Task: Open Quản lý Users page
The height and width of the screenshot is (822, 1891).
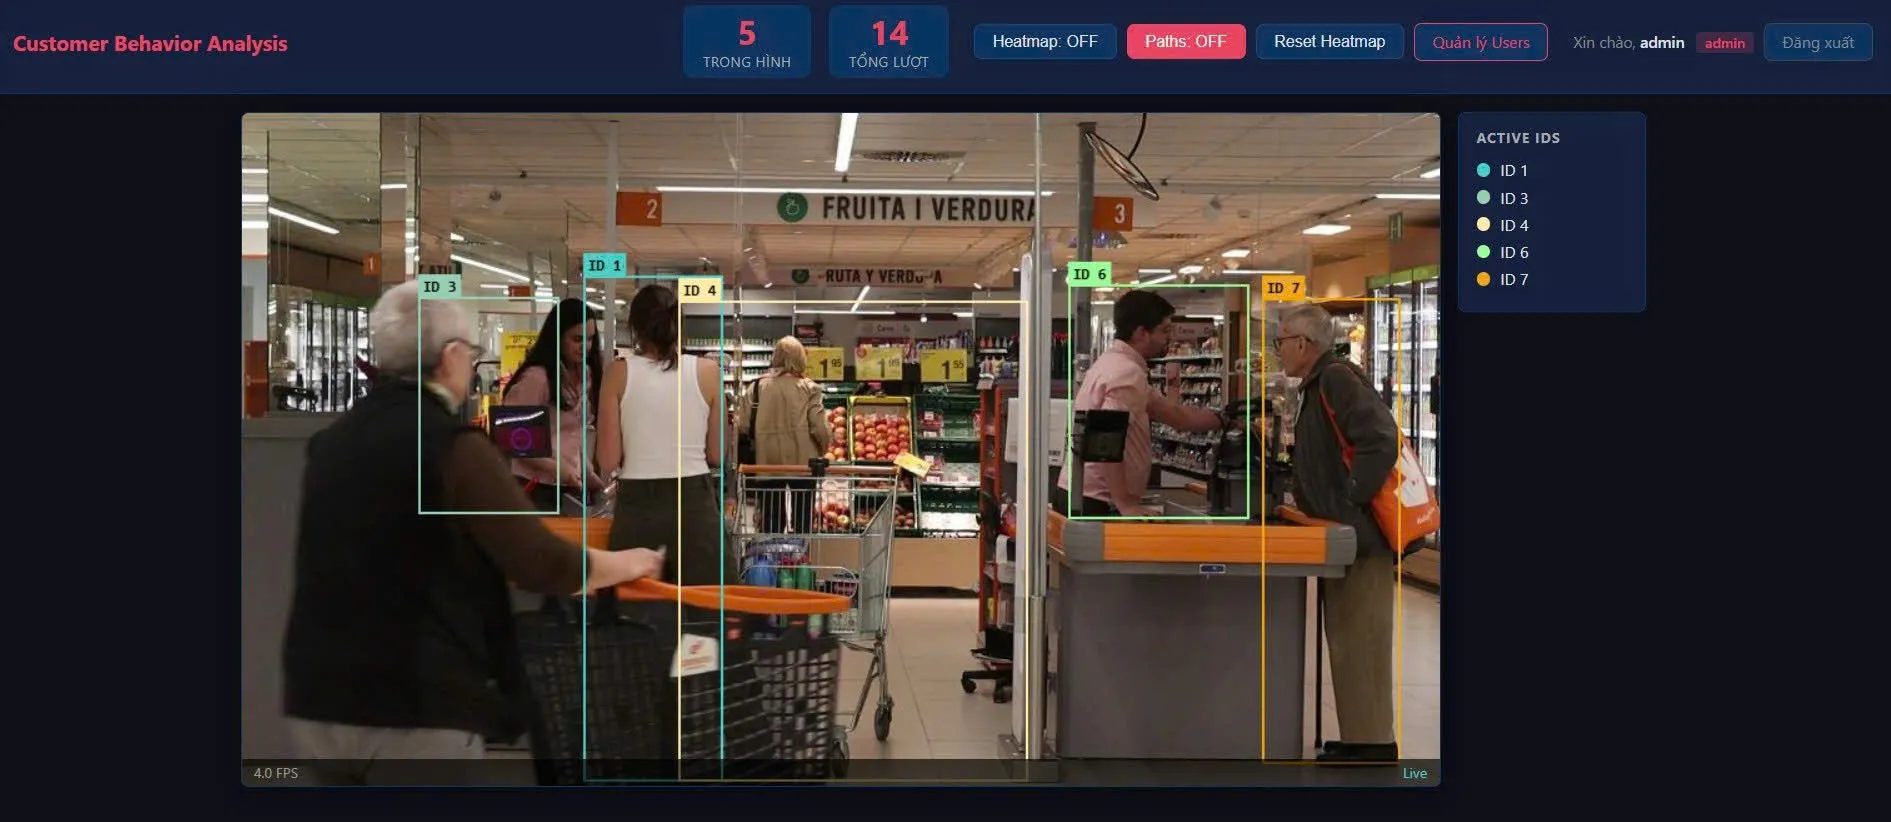Action: point(1481,42)
